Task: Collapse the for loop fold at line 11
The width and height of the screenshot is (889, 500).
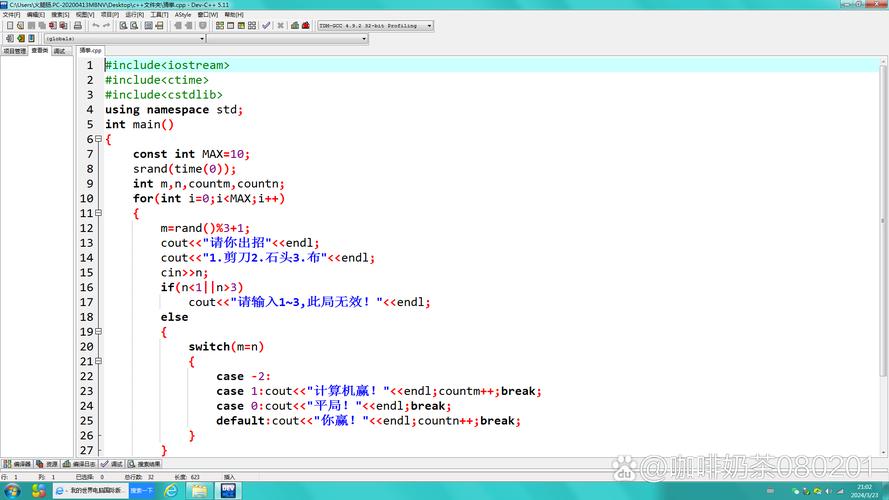Action: [x=98, y=213]
